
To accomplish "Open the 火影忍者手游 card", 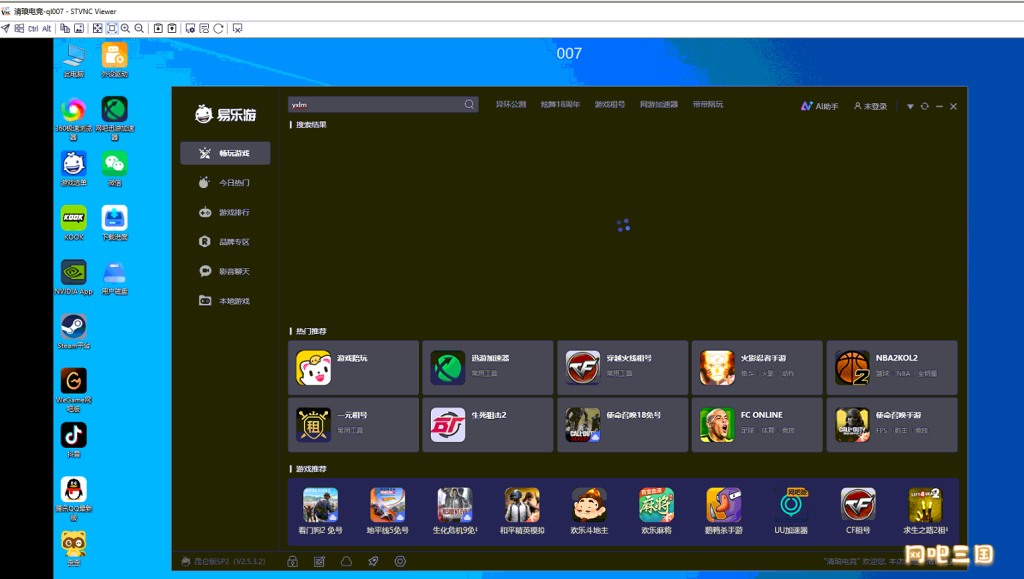I will click(757, 368).
